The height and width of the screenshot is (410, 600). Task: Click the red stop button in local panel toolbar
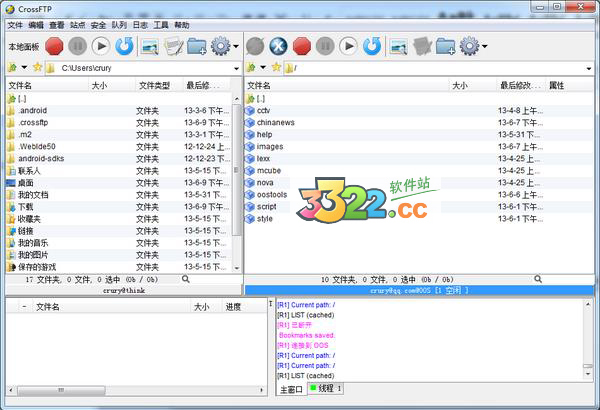[54, 46]
